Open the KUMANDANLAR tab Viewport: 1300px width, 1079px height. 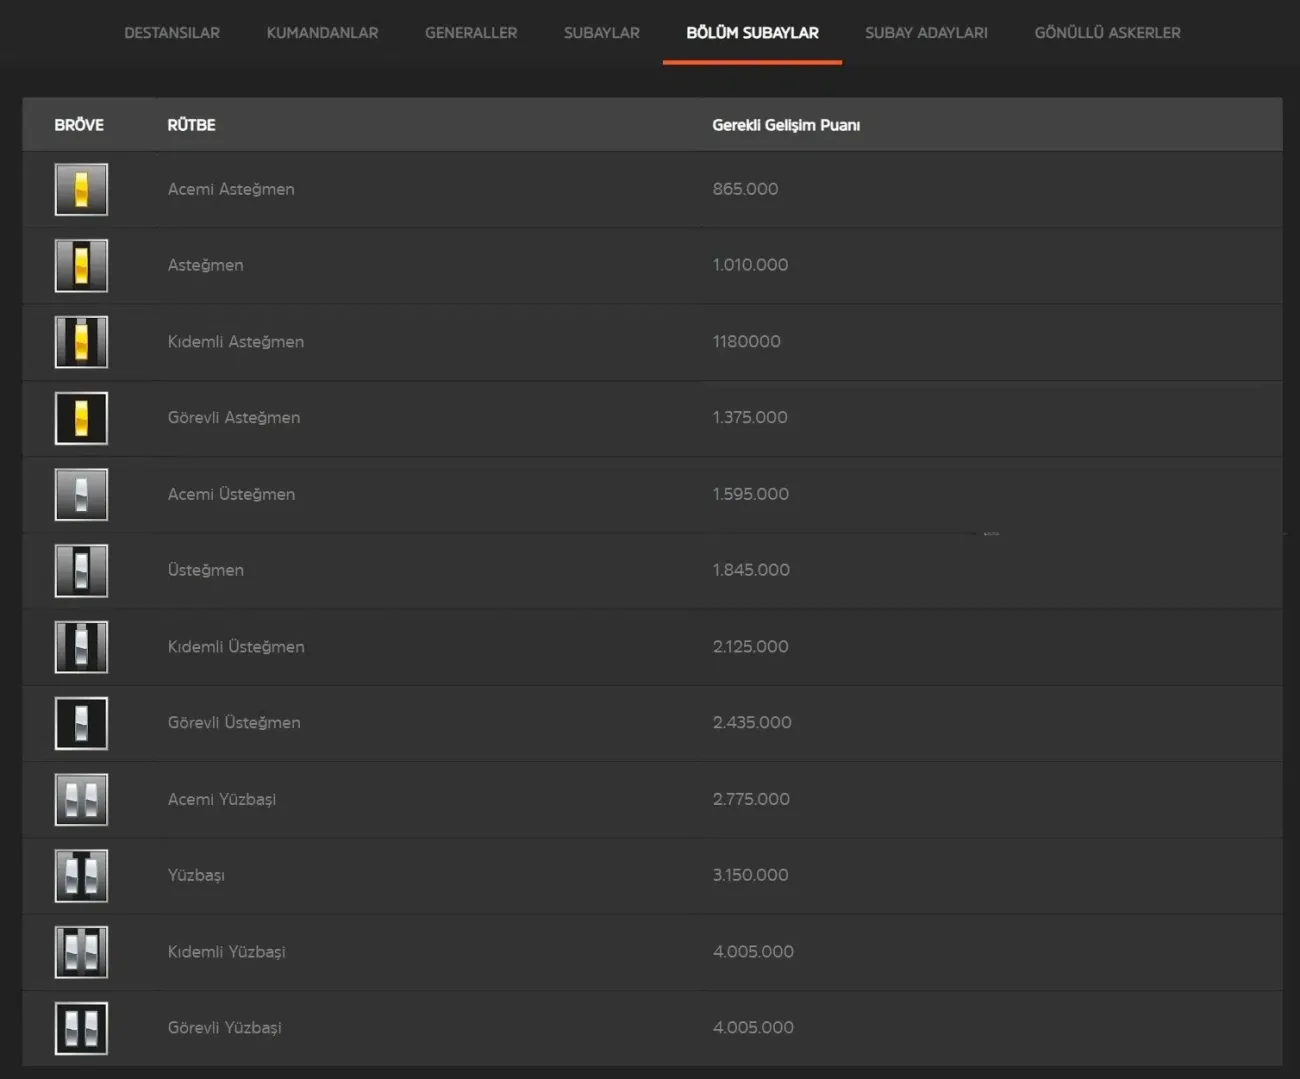click(322, 33)
